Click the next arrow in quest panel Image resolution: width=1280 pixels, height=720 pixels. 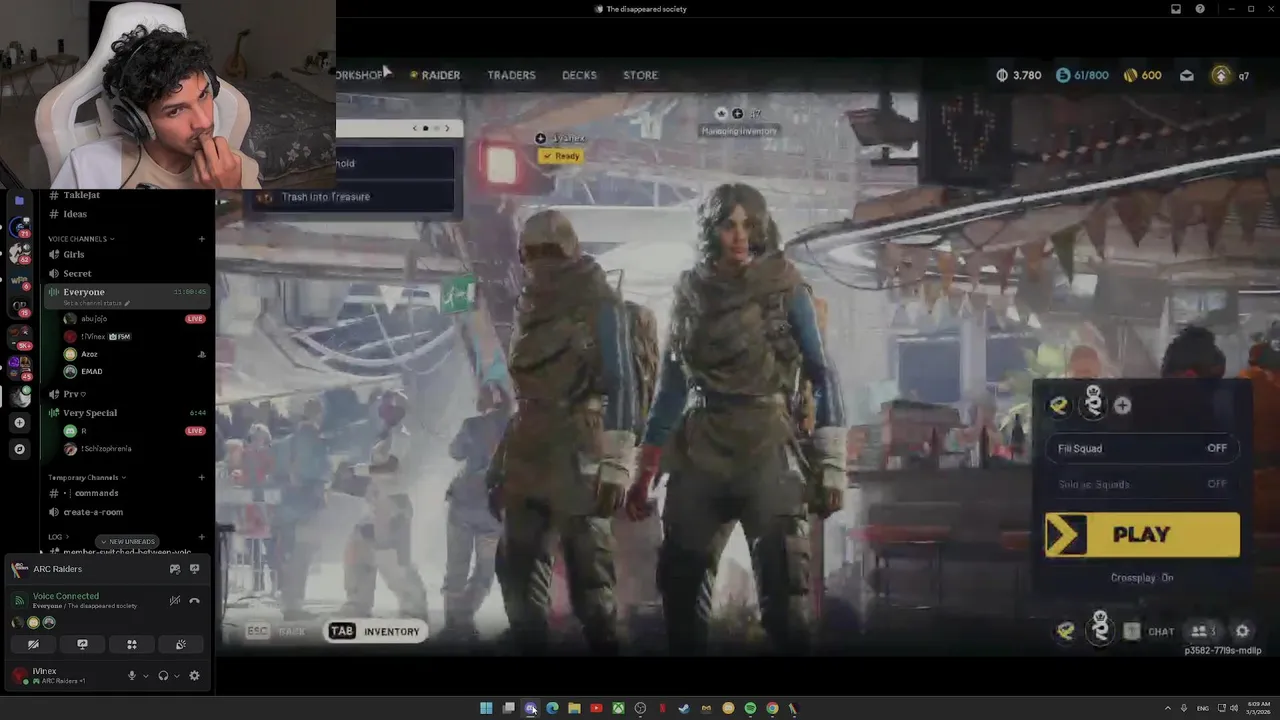point(447,128)
